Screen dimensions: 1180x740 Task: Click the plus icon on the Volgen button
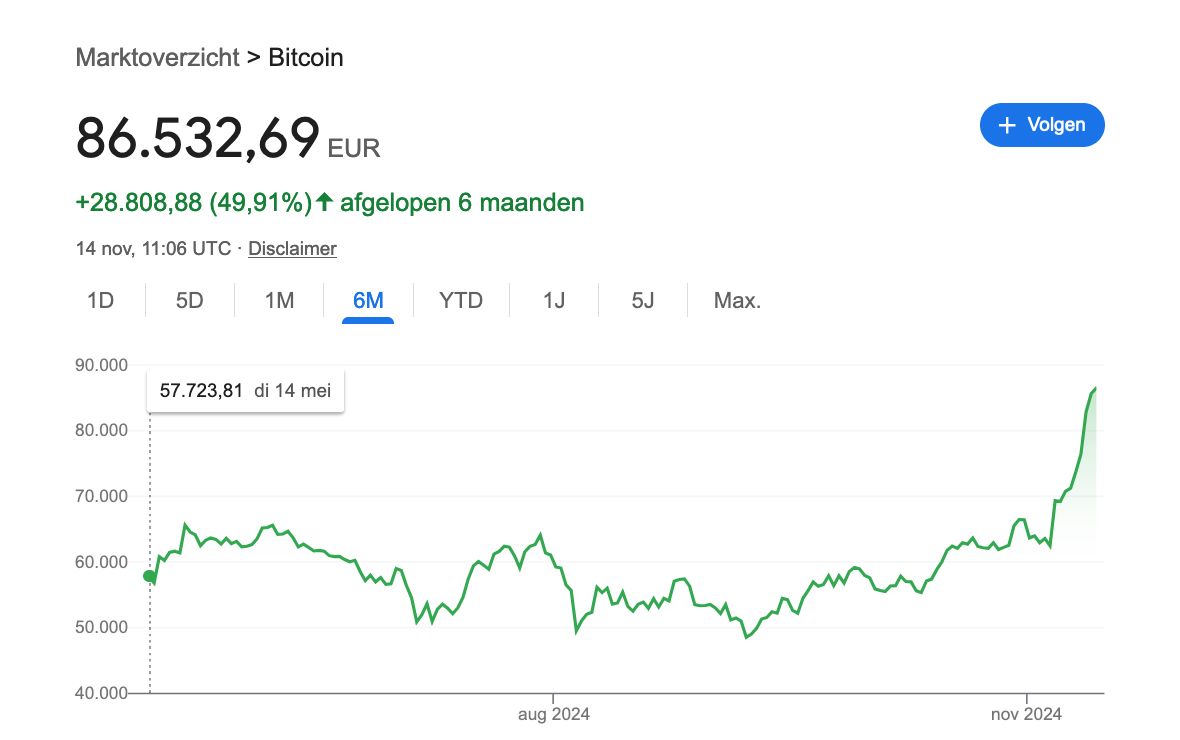coord(1008,125)
